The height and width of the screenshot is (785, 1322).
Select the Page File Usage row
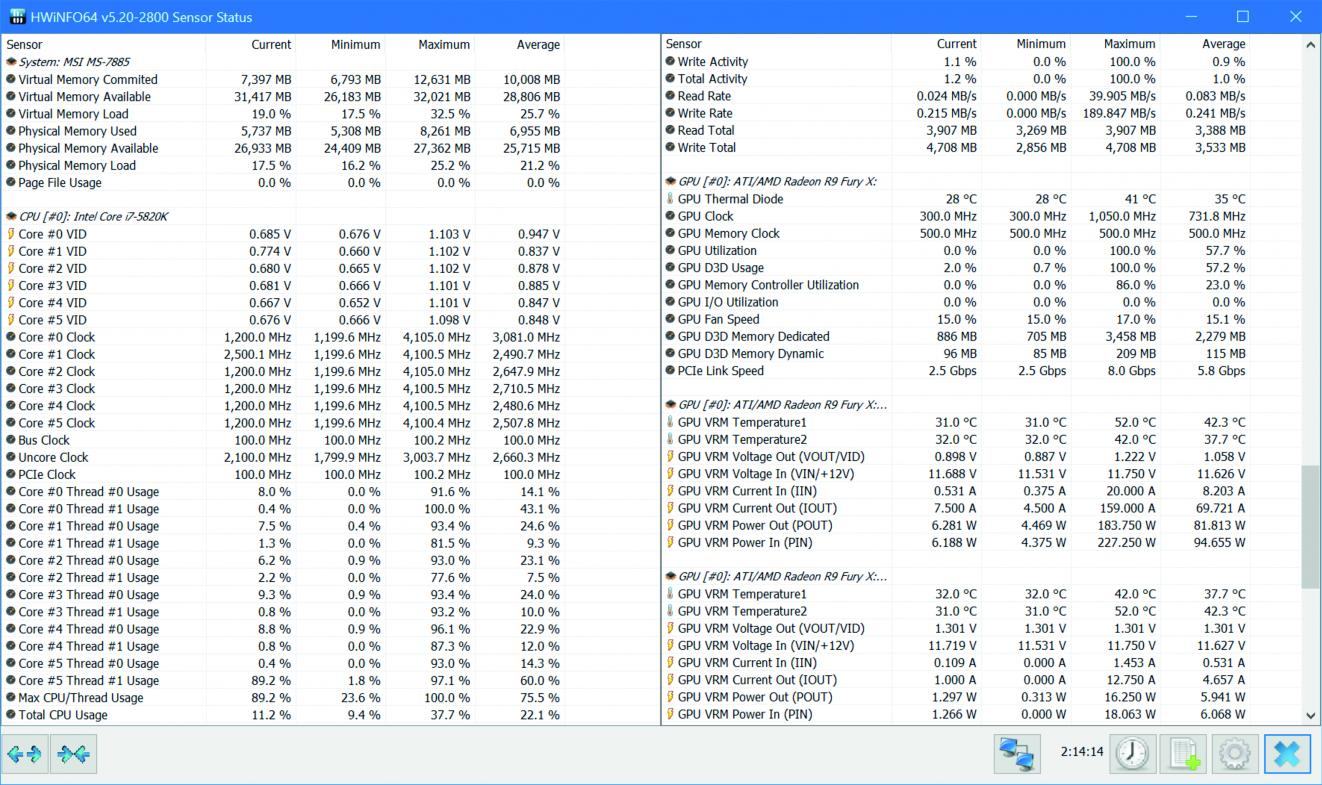click(x=282, y=183)
